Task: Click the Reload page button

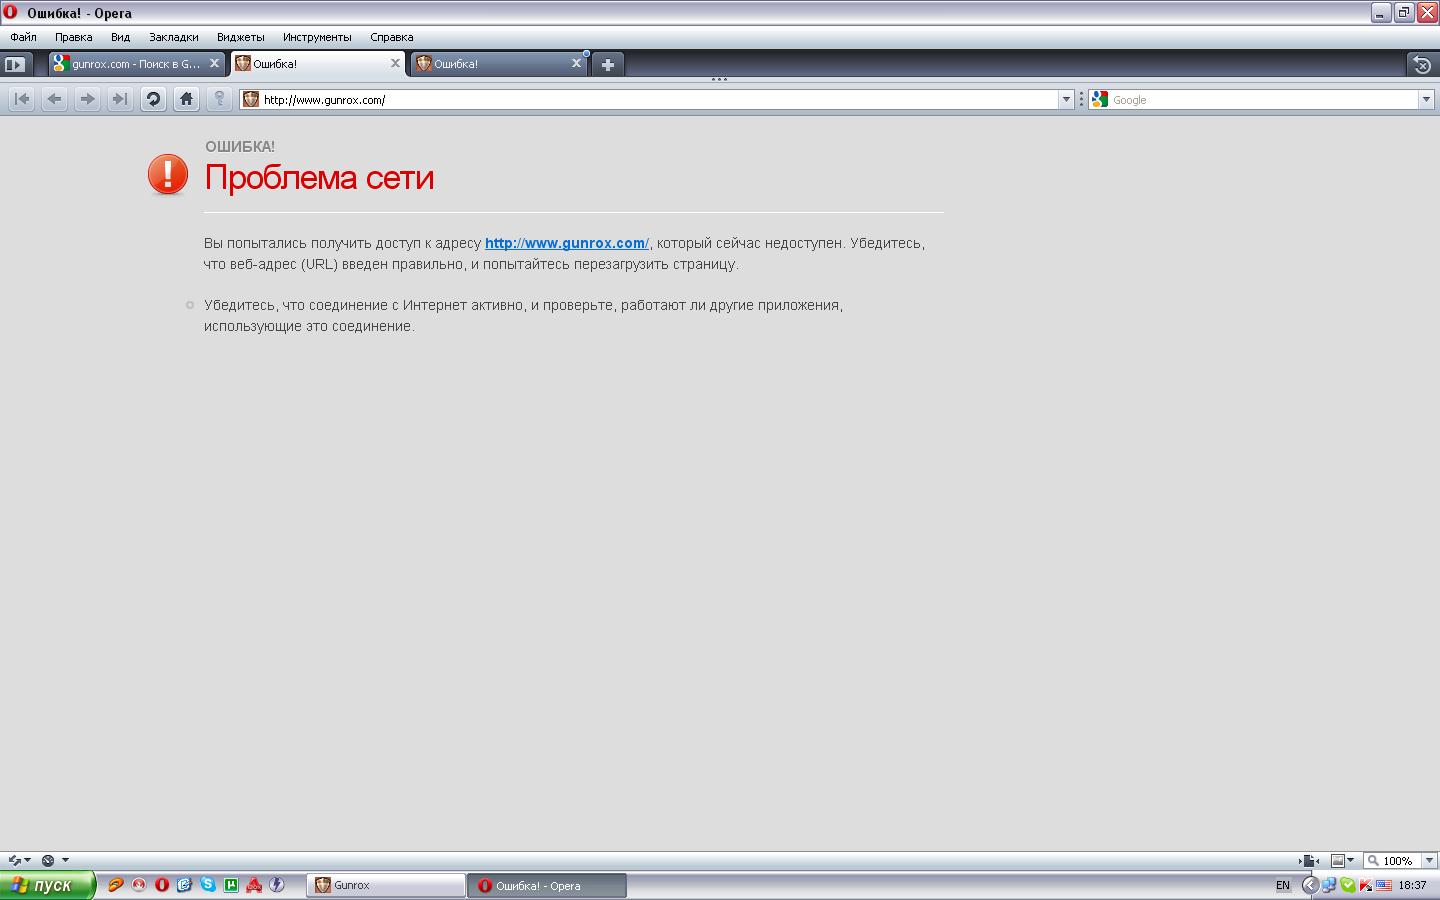Action: coord(153,99)
